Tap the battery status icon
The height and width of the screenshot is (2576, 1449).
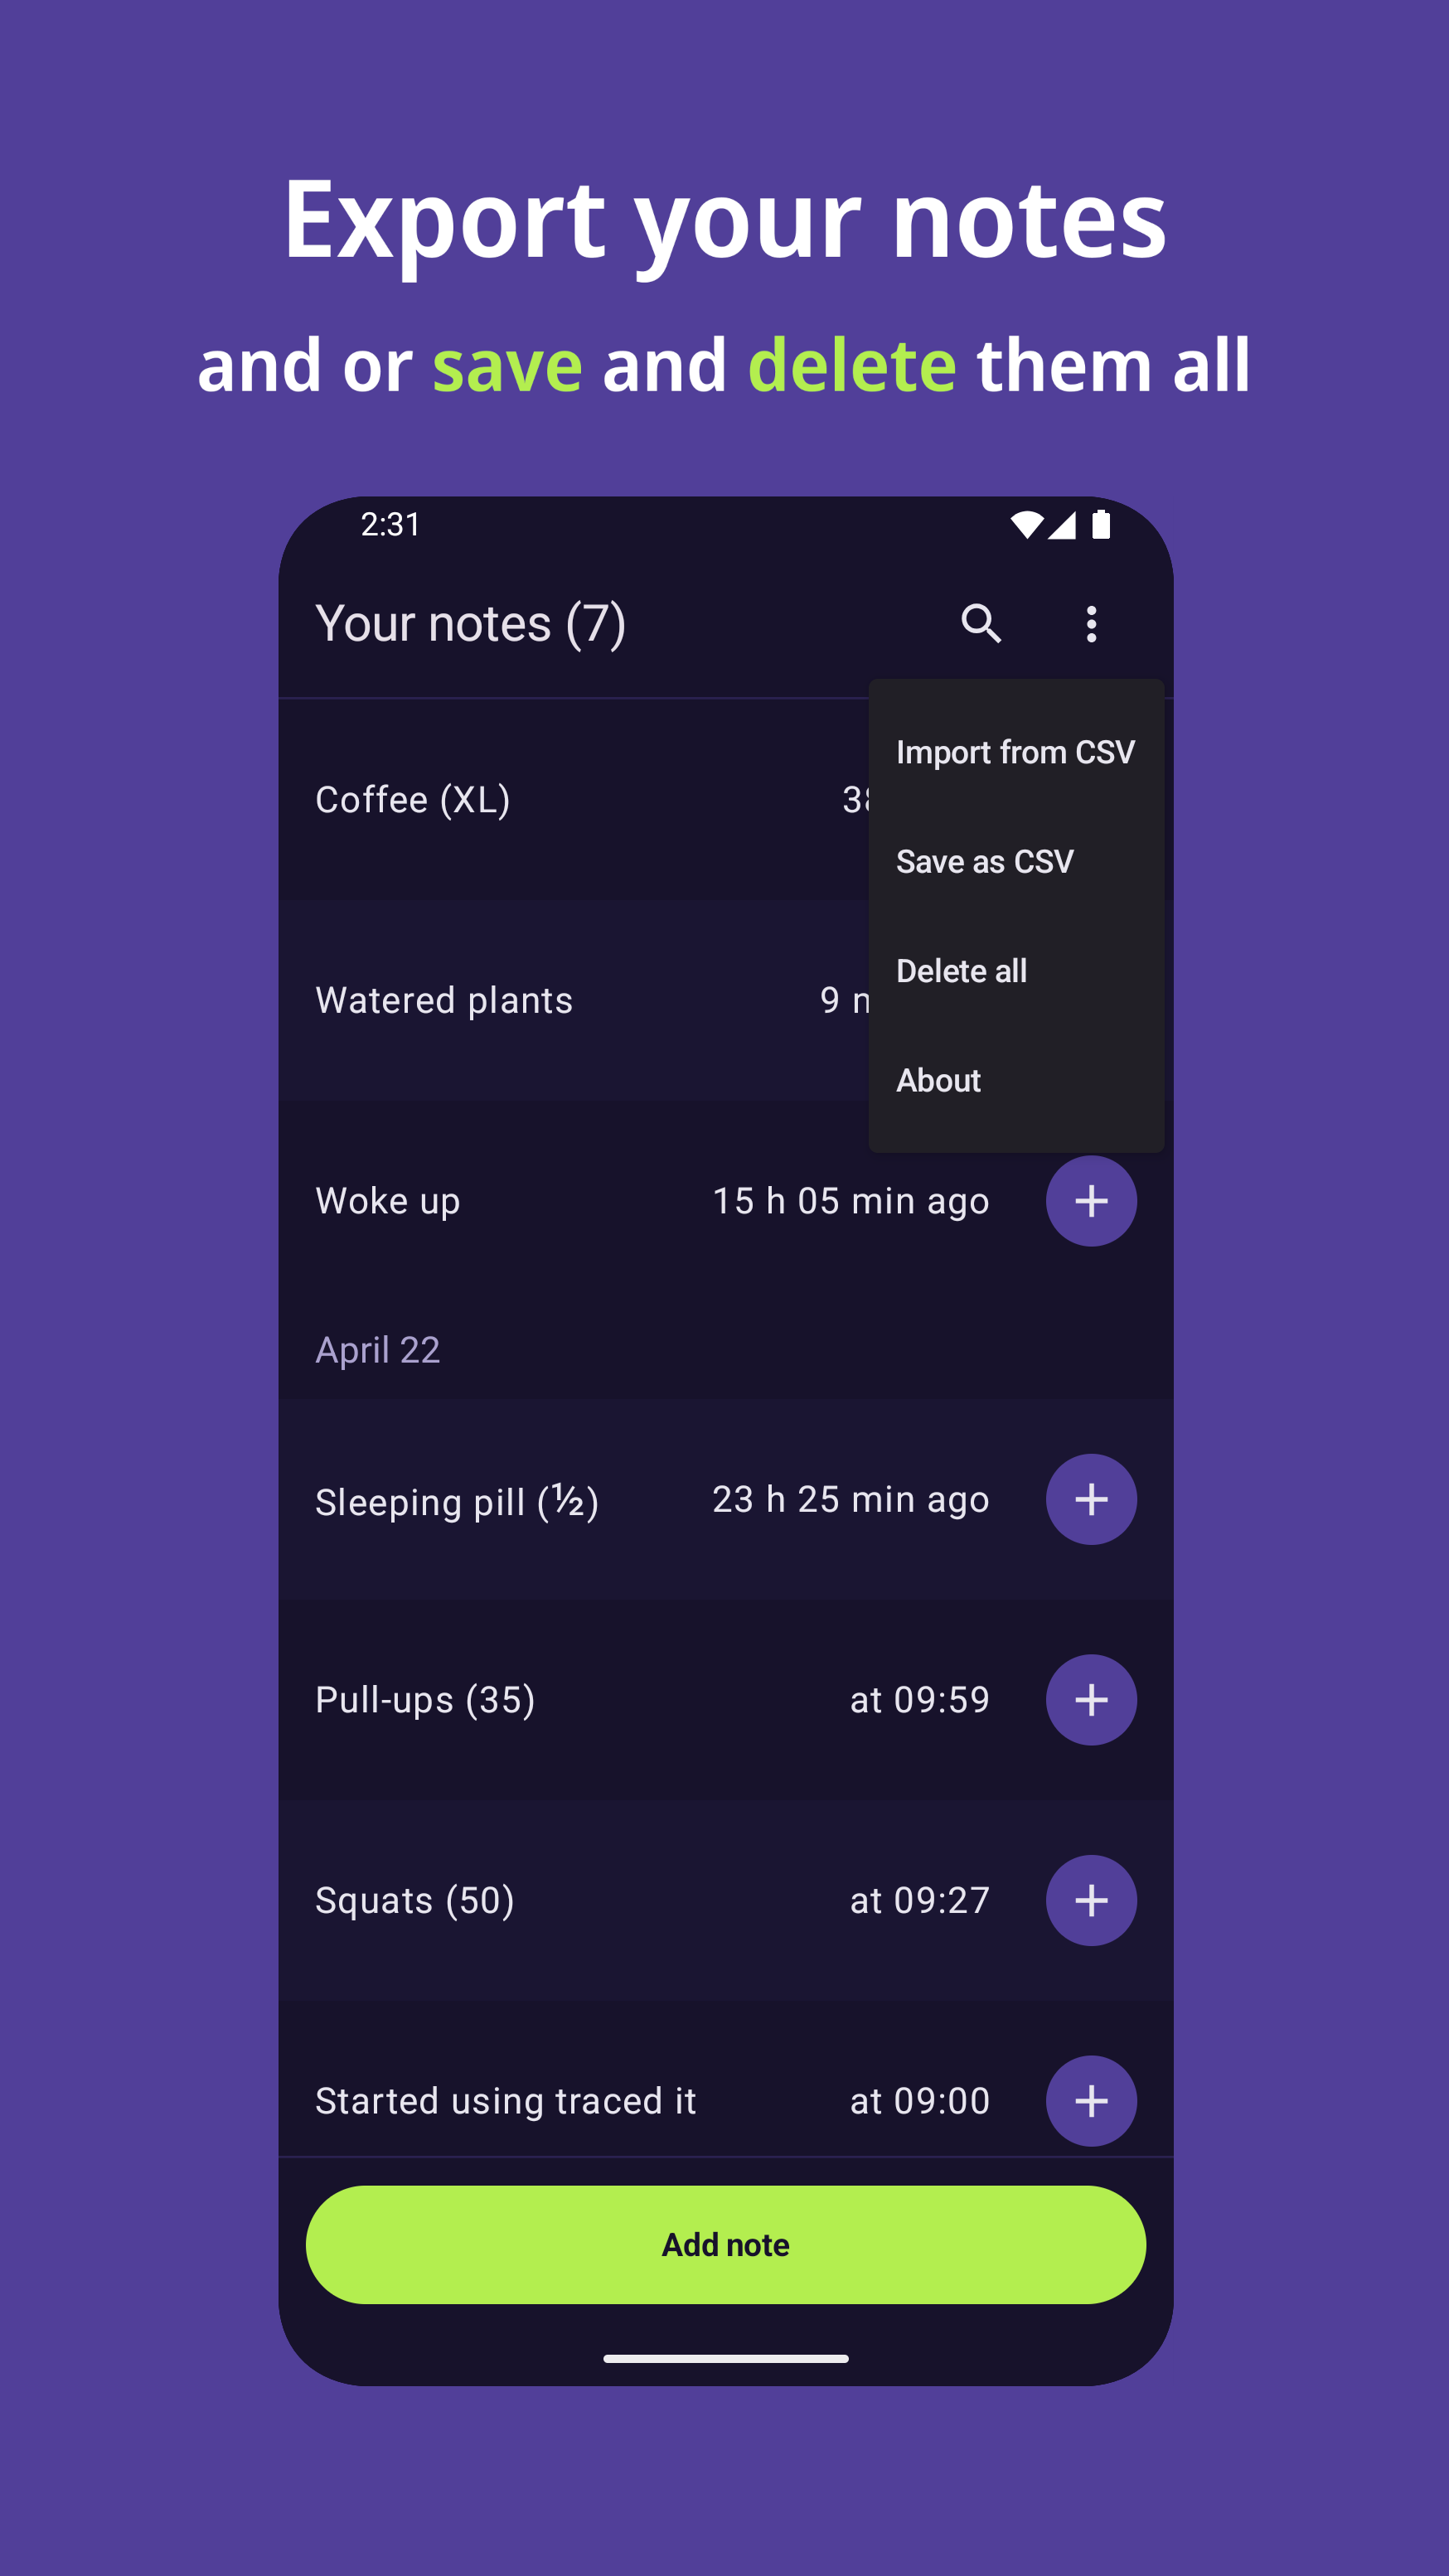tap(1101, 525)
